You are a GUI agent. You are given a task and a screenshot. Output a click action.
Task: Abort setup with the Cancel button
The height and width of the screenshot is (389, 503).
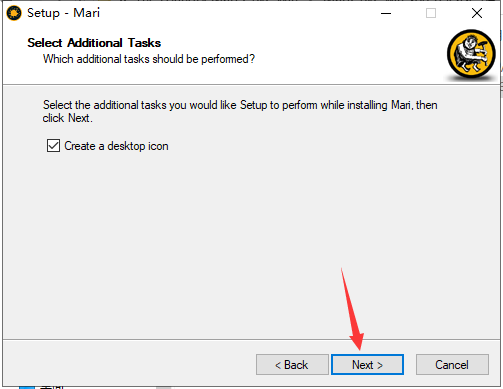452,365
